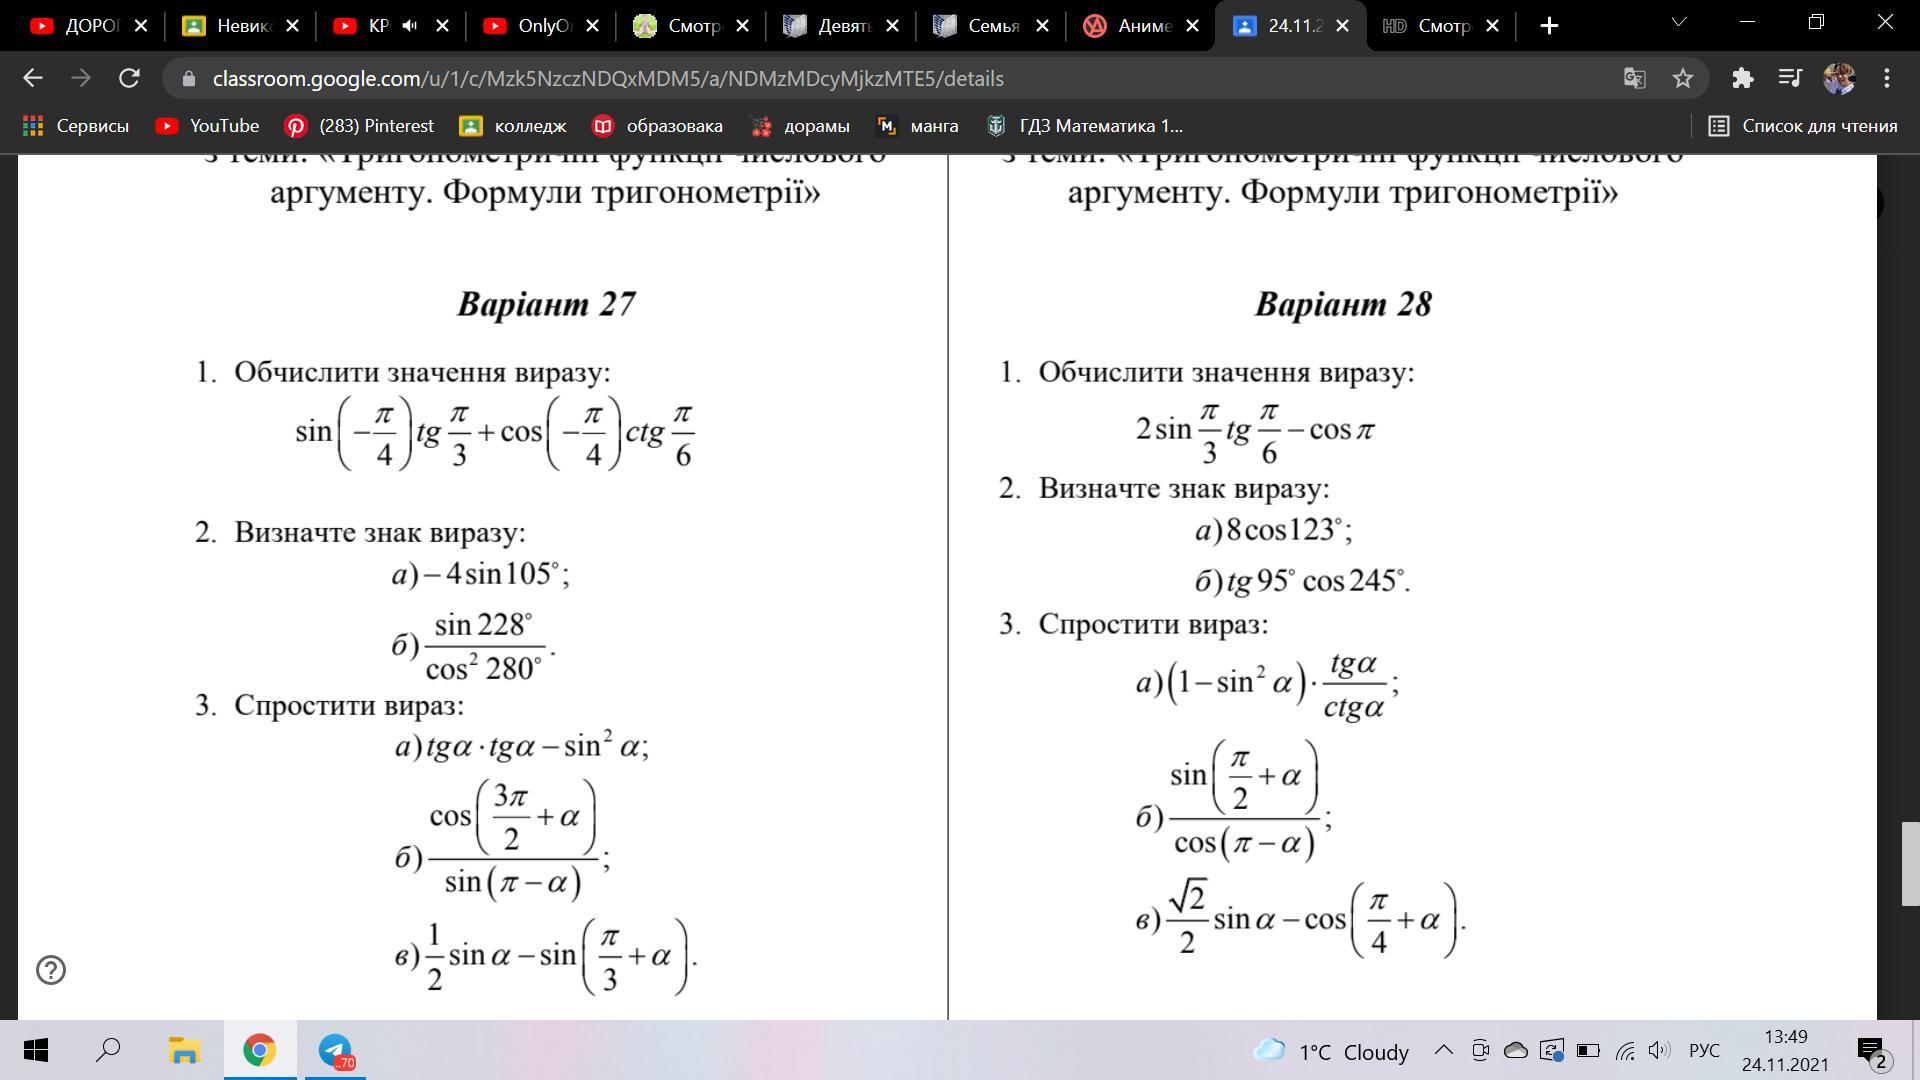The height and width of the screenshot is (1080, 1920).
Task: Open the media control icon in toolbar
Action: 1790,78
